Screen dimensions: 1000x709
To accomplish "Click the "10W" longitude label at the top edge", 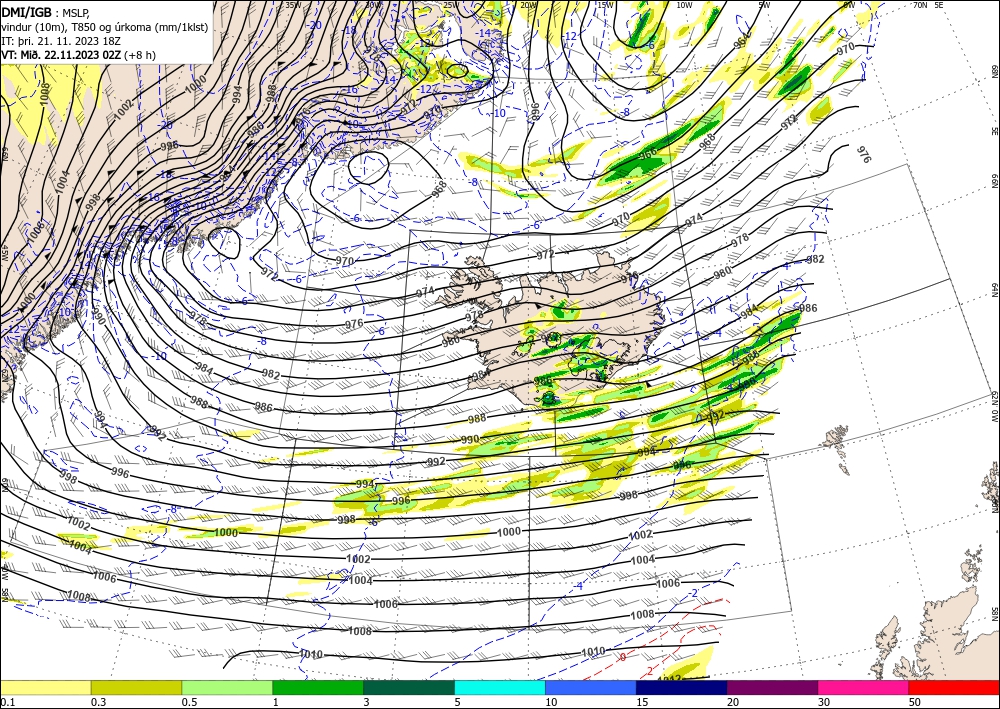I will pyautogui.click(x=684, y=5).
